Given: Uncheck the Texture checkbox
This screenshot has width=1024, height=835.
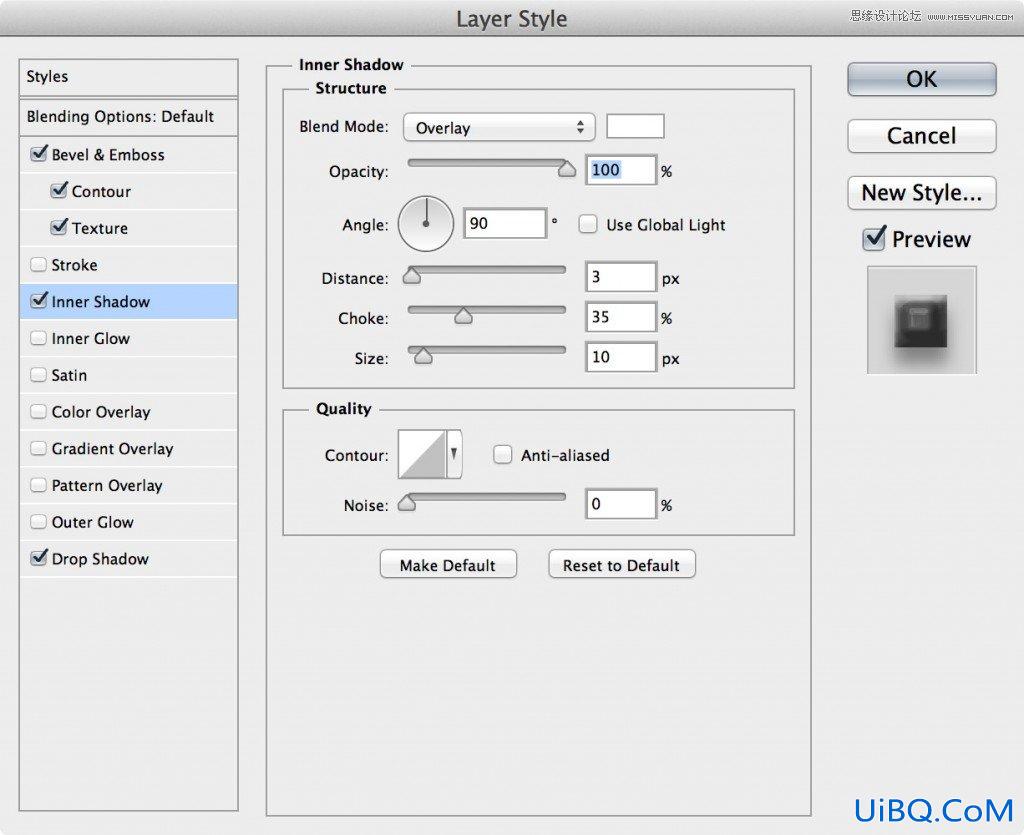Looking at the screenshot, I should click(59, 227).
